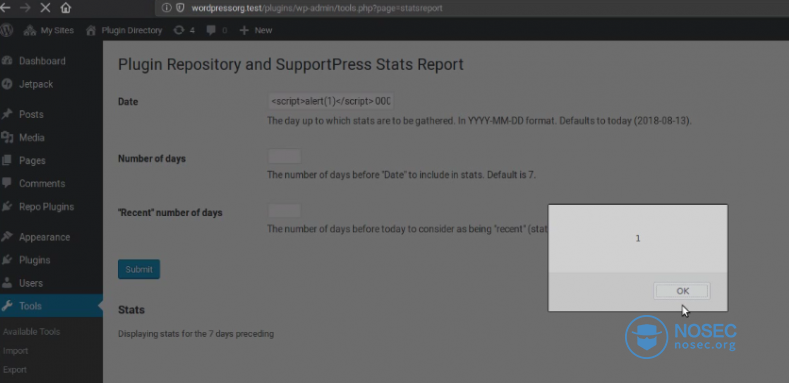Click 'Displaying stats for the 7 days' text
This screenshot has height=383, width=789.
point(196,334)
